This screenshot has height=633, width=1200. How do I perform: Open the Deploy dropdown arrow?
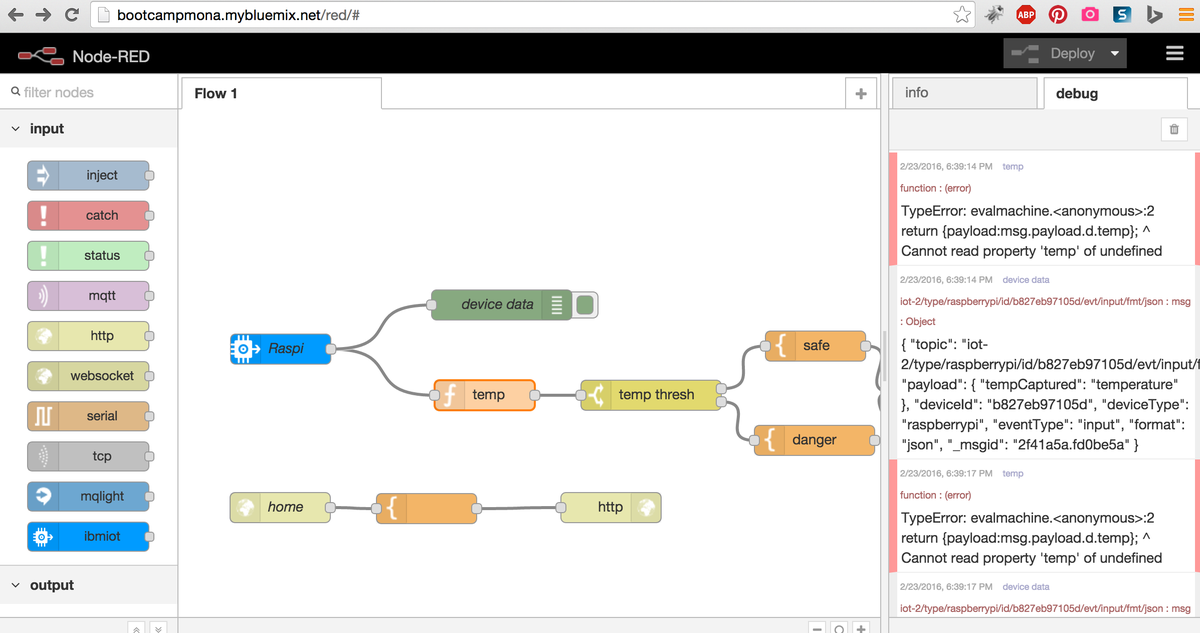tap(1115, 54)
